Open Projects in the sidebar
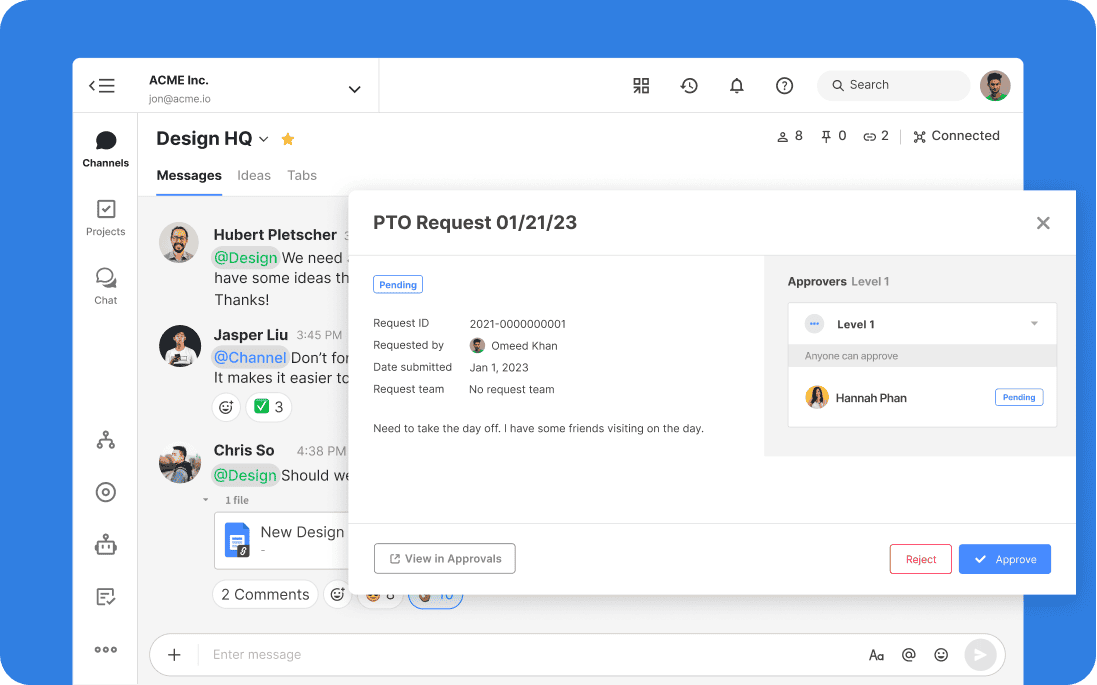 [106, 217]
